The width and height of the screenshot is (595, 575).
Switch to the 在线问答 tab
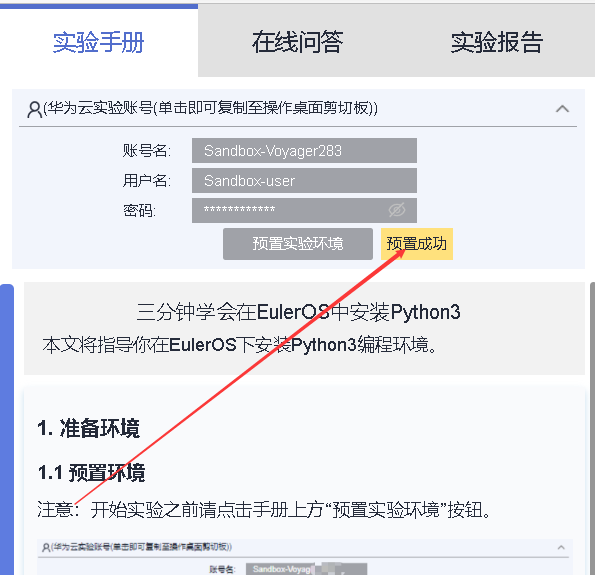coord(298,42)
